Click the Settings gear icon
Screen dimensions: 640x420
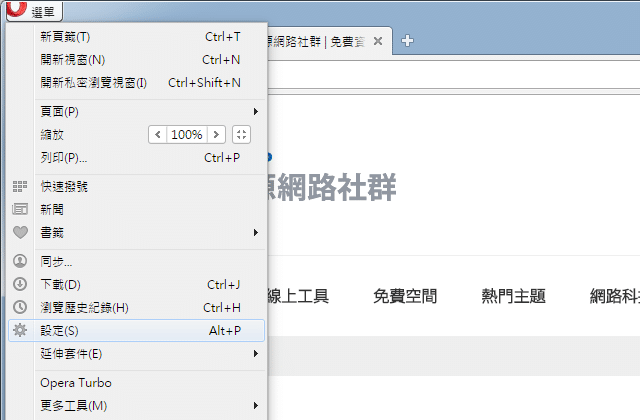pos(19,330)
